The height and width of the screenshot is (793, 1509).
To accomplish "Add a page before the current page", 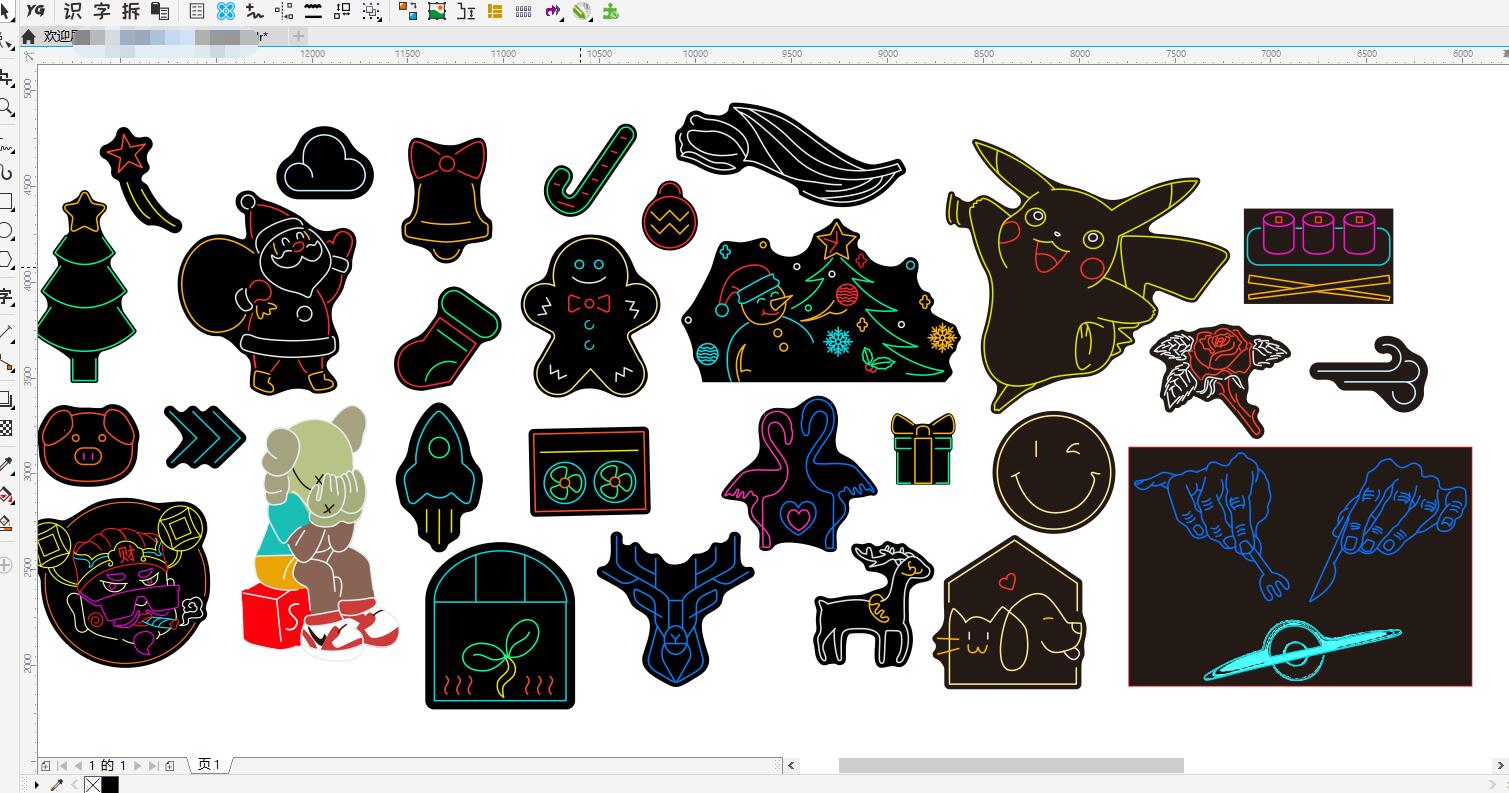I will click(x=47, y=766).
